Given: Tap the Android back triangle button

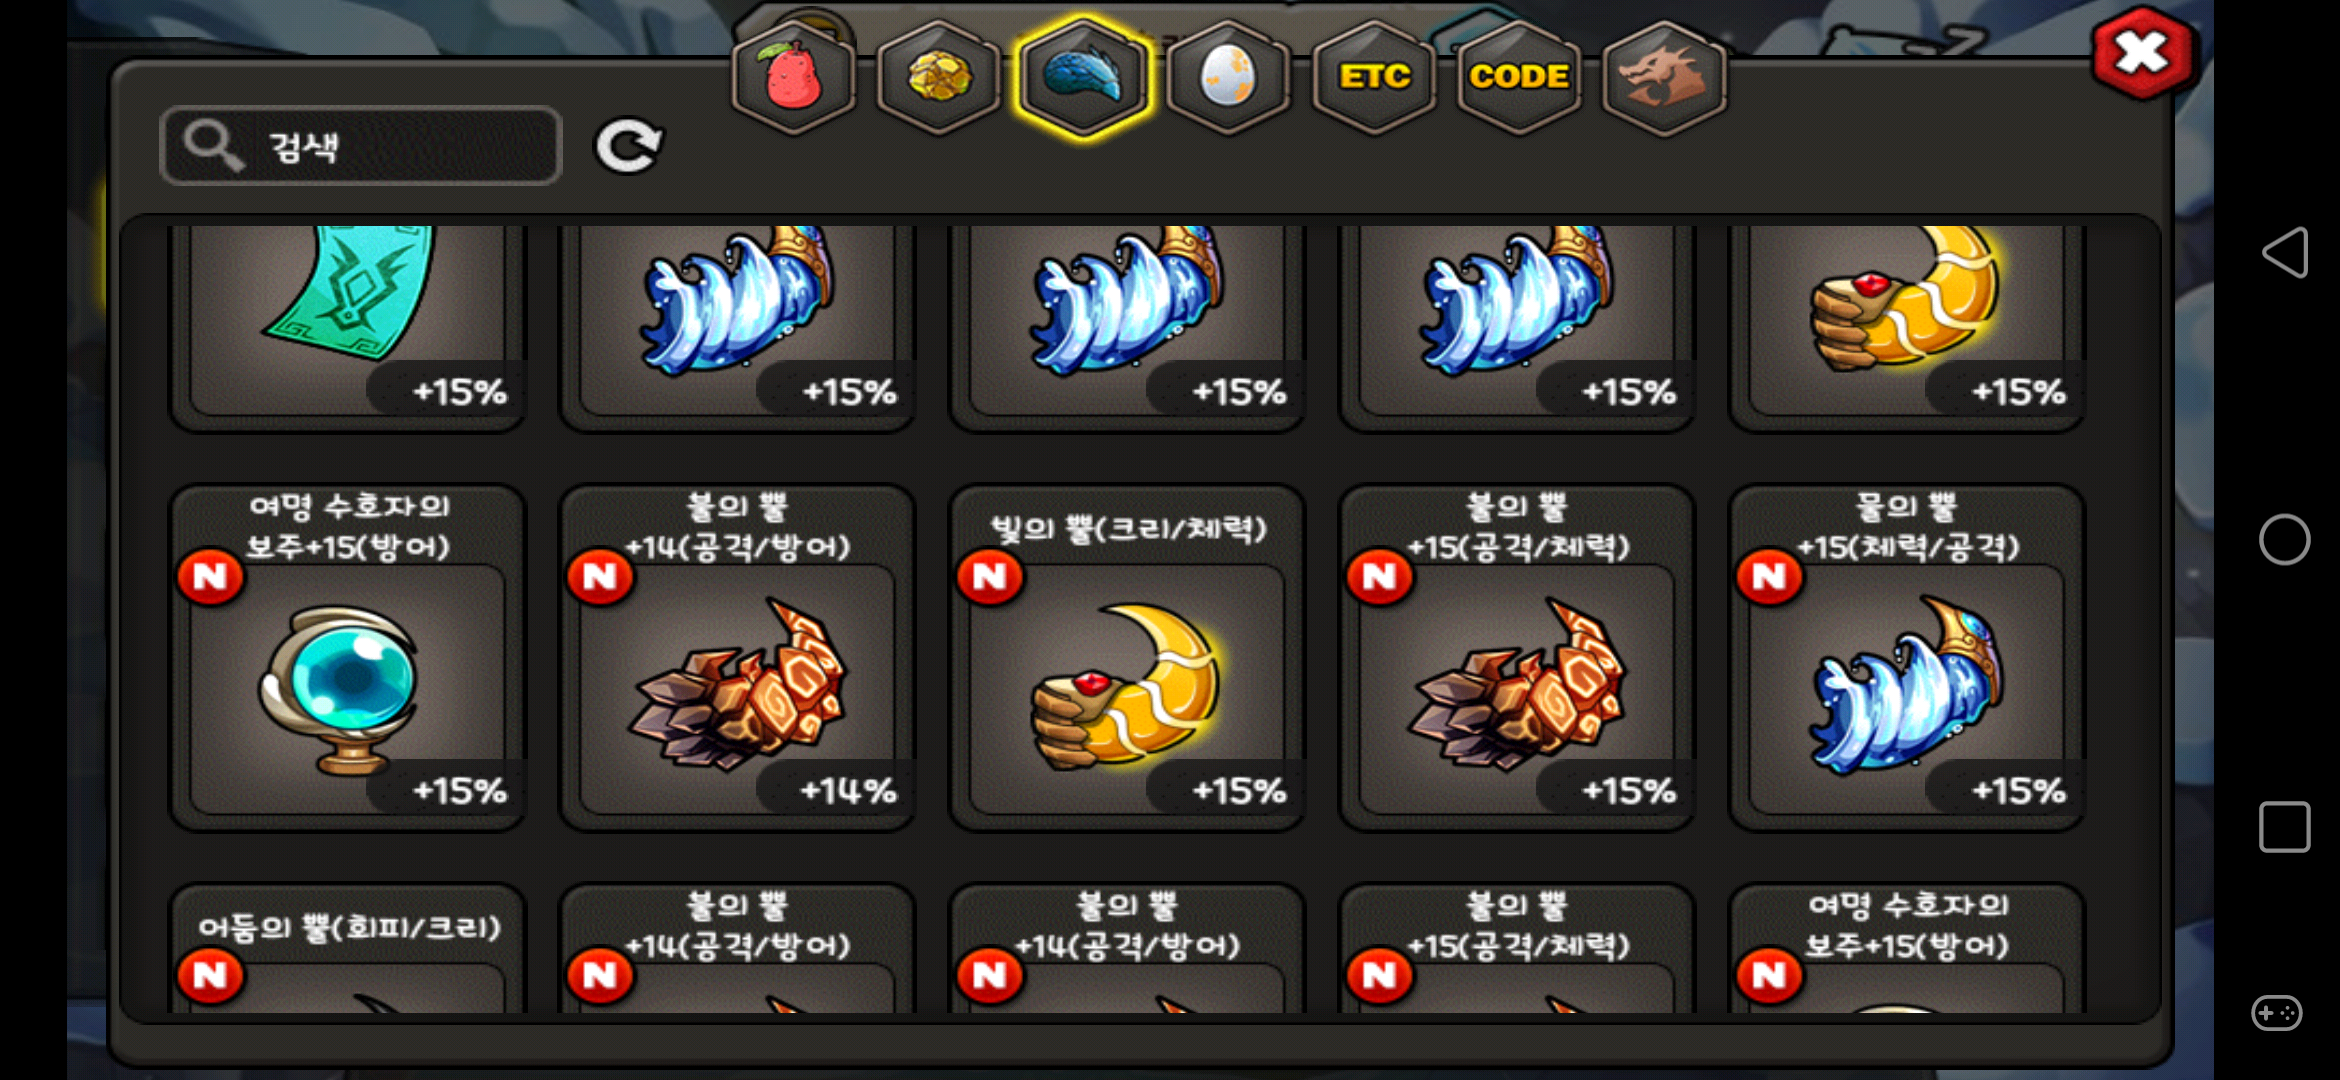Looking at the screenshot, I should (2285, 252).
